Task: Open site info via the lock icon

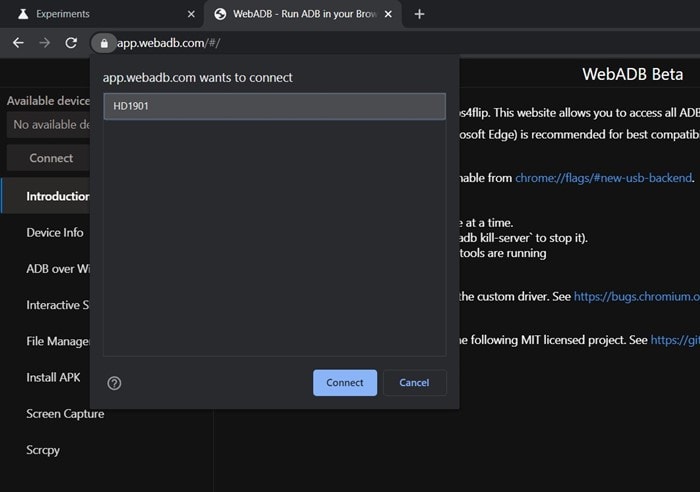Action: point(104,43)
